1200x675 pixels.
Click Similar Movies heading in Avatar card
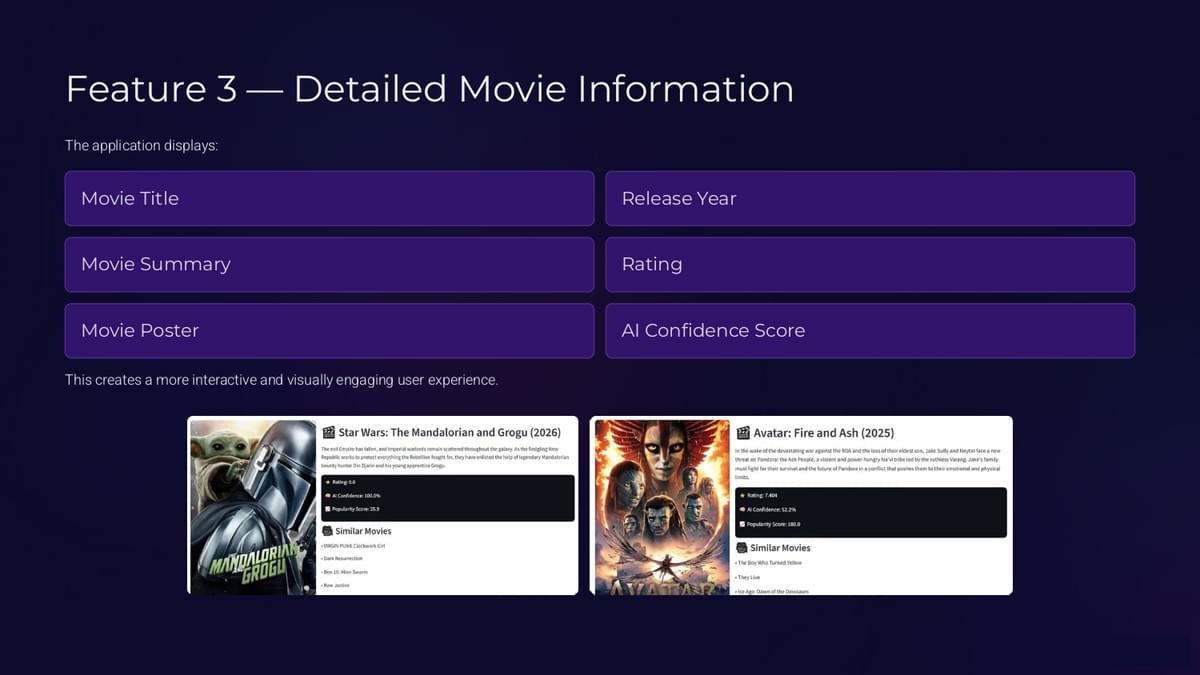[x=780, y=548]
